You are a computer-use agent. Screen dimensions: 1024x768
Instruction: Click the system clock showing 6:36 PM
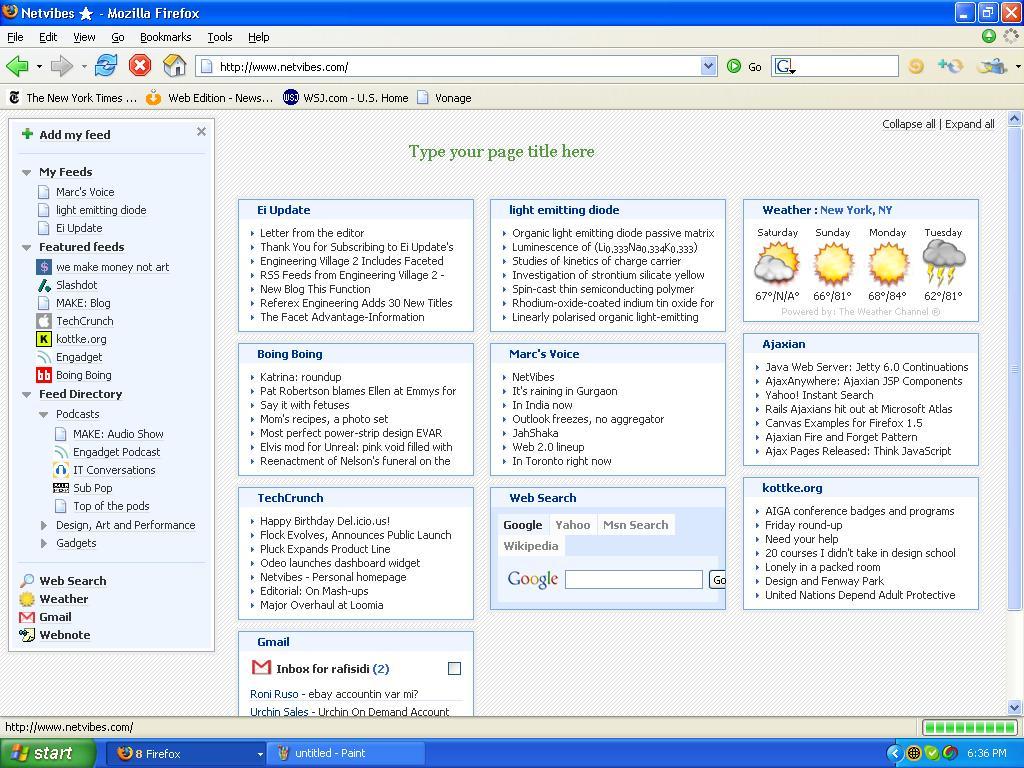pos(986,753)
